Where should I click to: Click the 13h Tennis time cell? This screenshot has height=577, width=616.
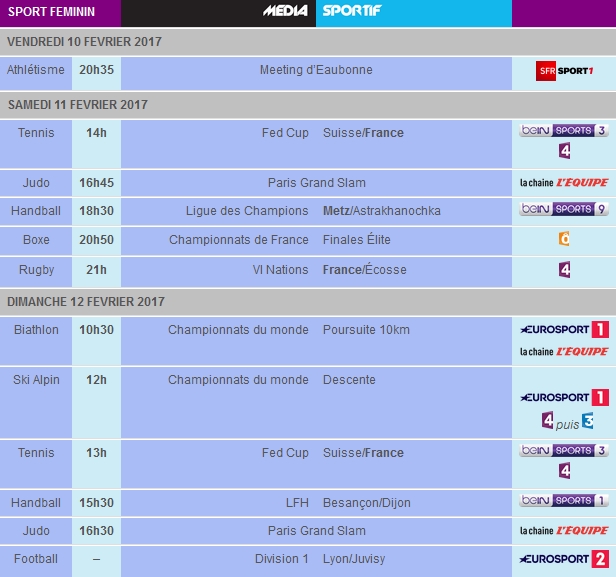coord(96,464)
